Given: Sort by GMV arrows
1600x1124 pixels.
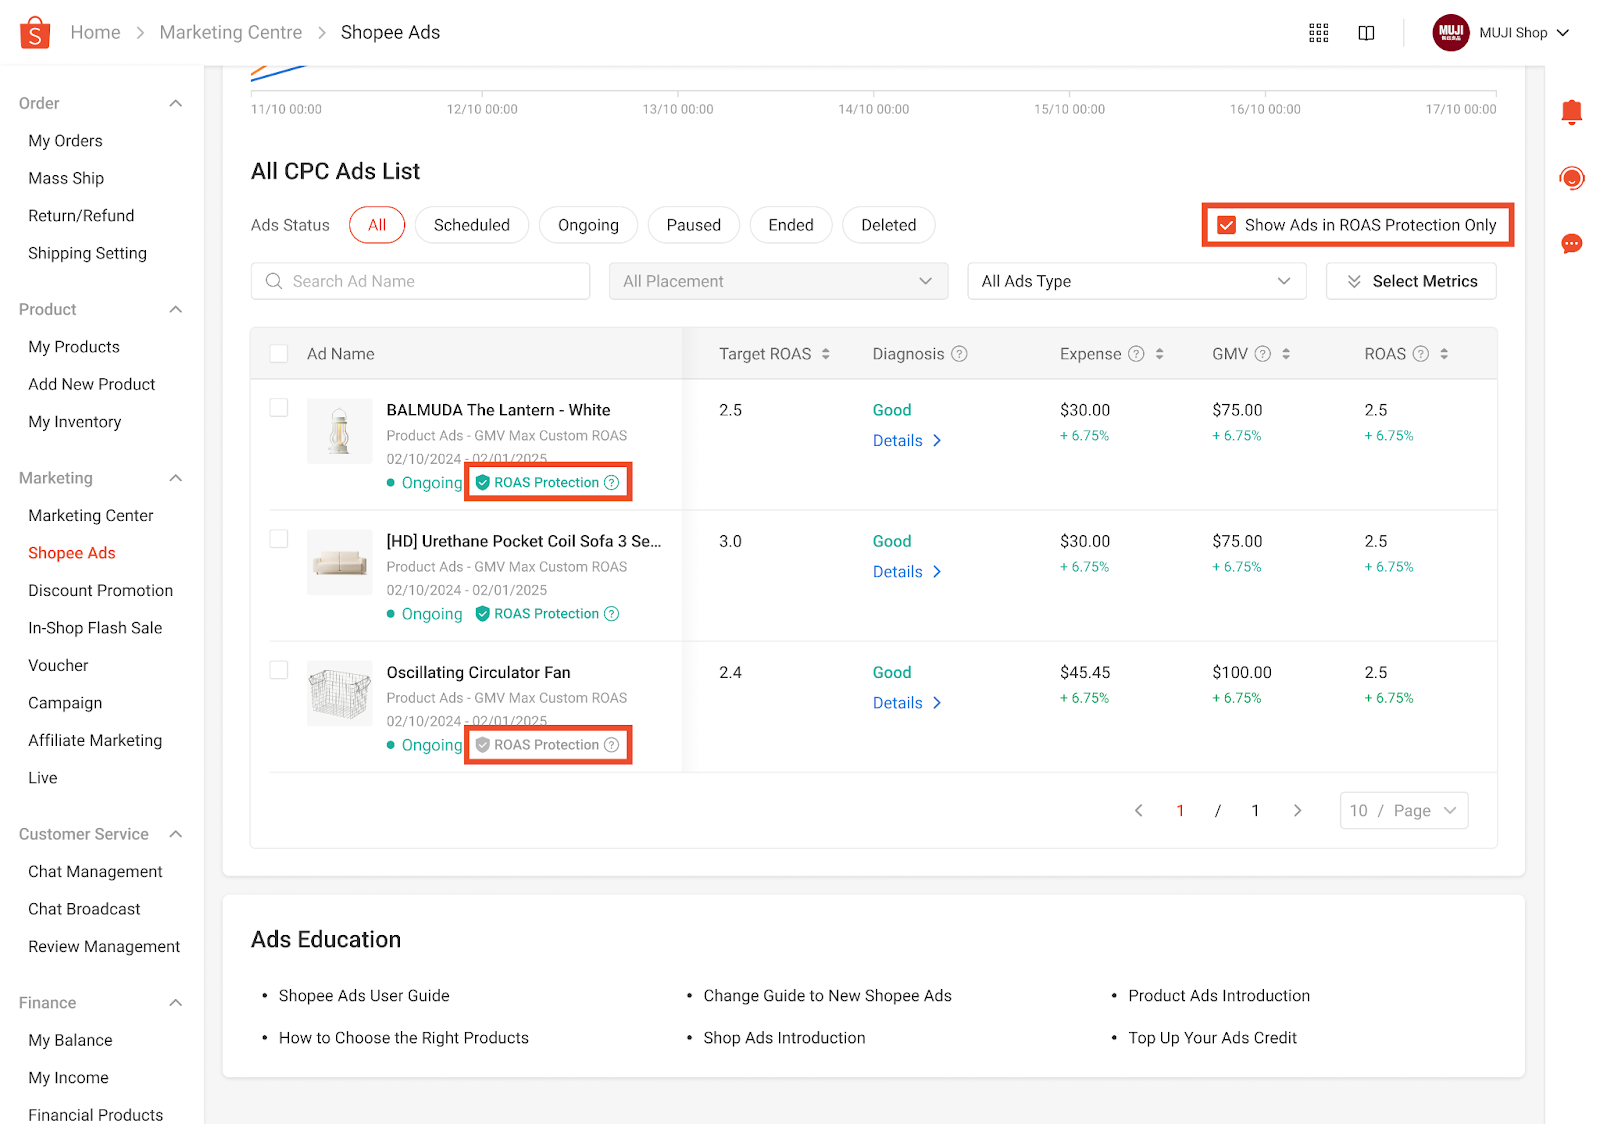Looking at the screenshot, I should [1286, 354].
